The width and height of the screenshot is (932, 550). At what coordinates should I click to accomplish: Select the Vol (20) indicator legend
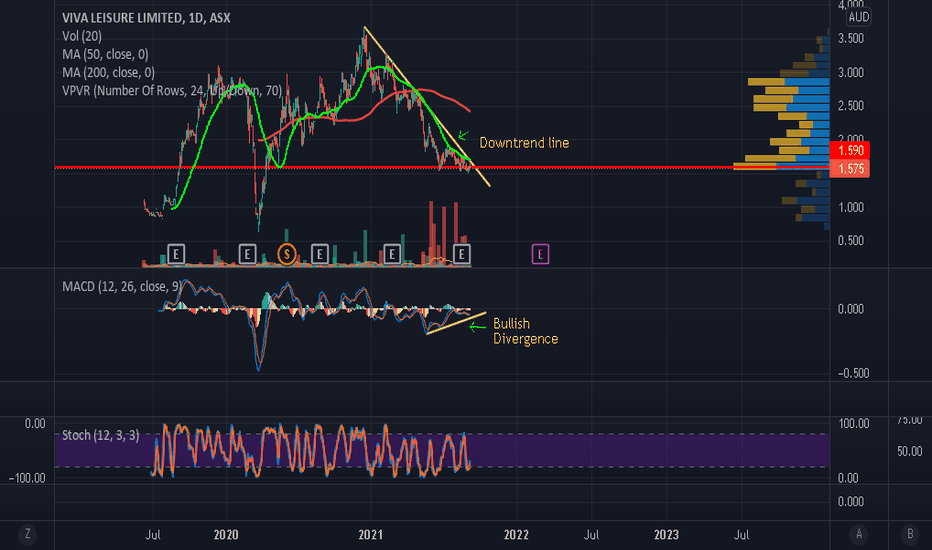pos(82,36)
